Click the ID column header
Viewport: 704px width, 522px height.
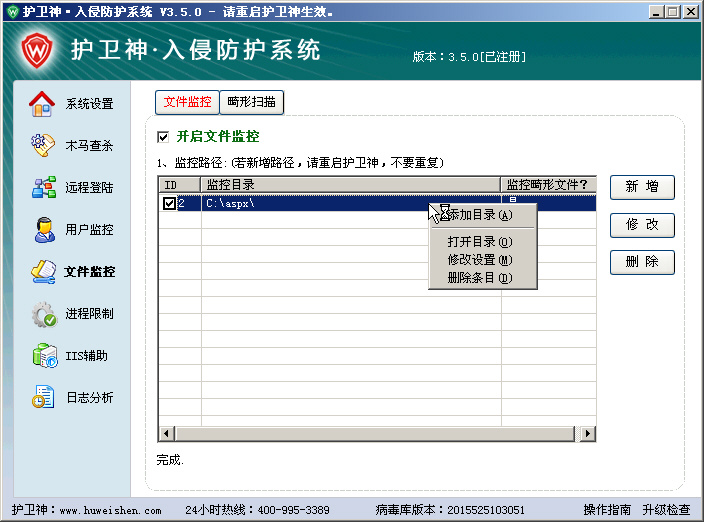(179, 184)
